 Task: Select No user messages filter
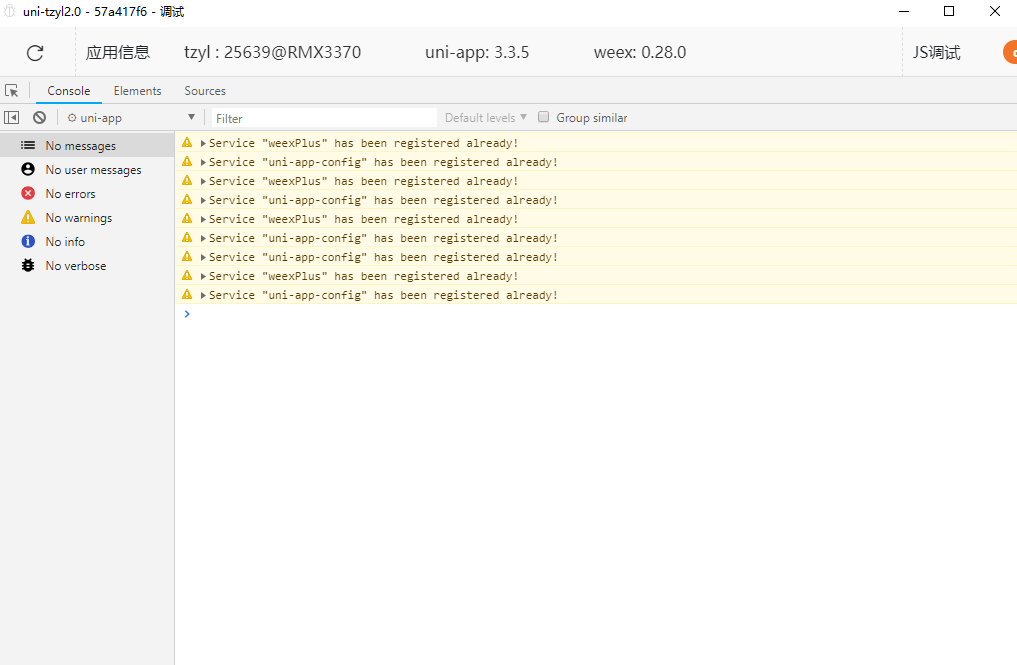tap(88, 169)
